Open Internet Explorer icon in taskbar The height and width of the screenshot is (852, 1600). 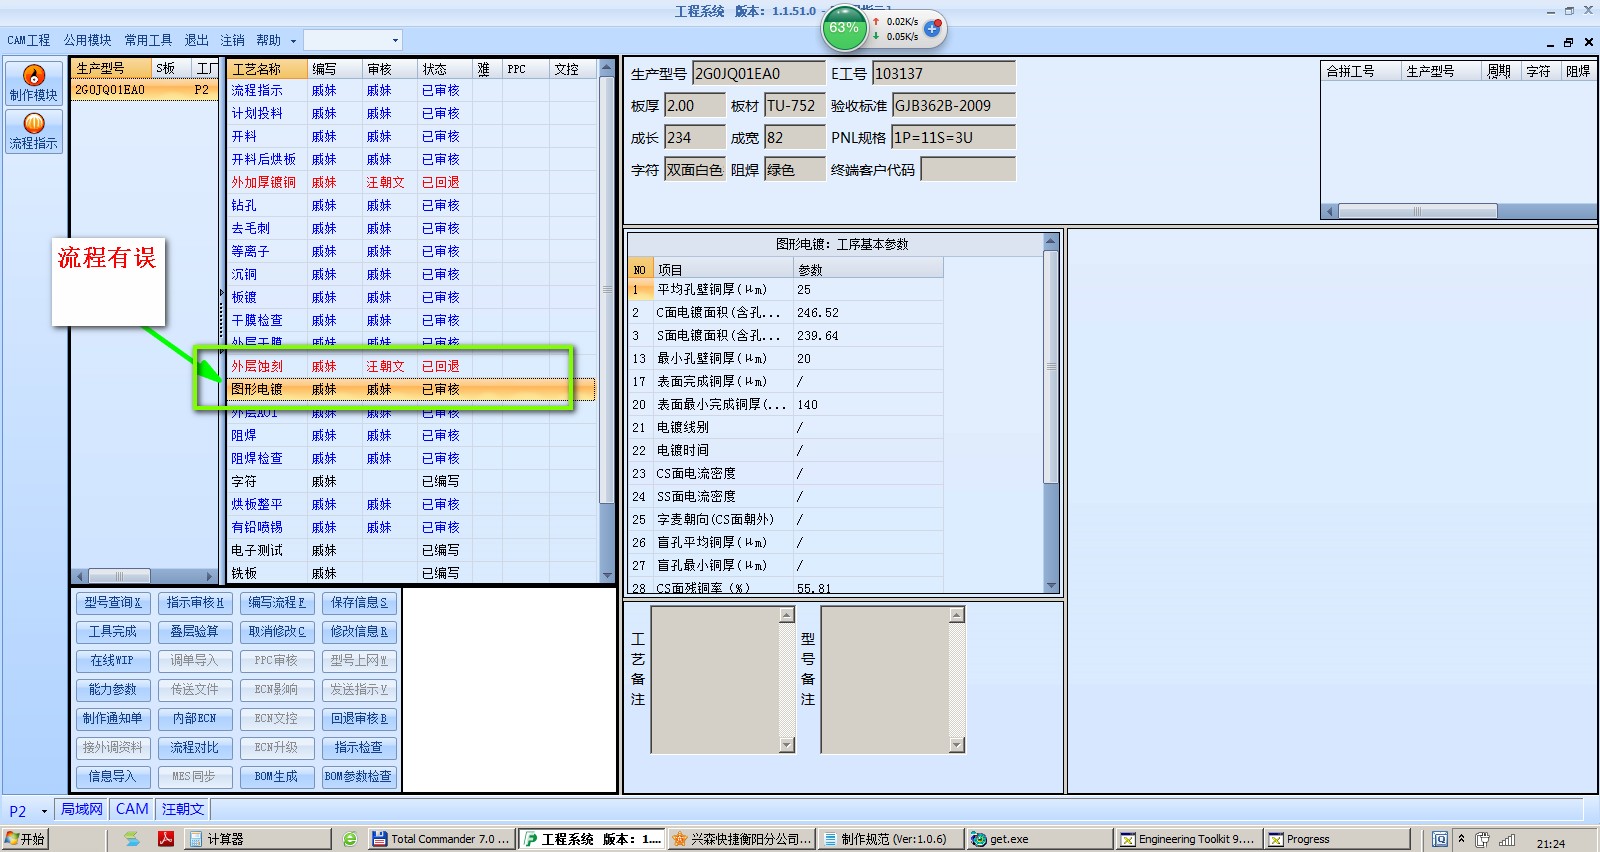coord(349,839)
